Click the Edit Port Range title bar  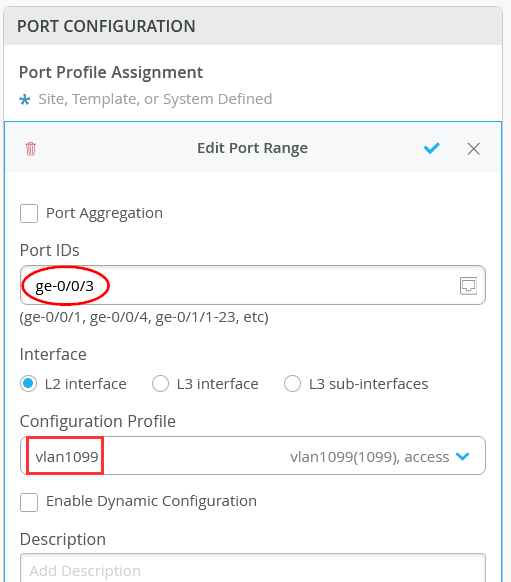[253, 147]
